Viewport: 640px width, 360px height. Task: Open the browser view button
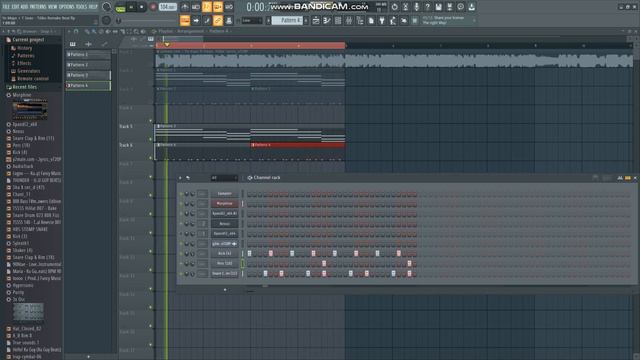[360, 20]
